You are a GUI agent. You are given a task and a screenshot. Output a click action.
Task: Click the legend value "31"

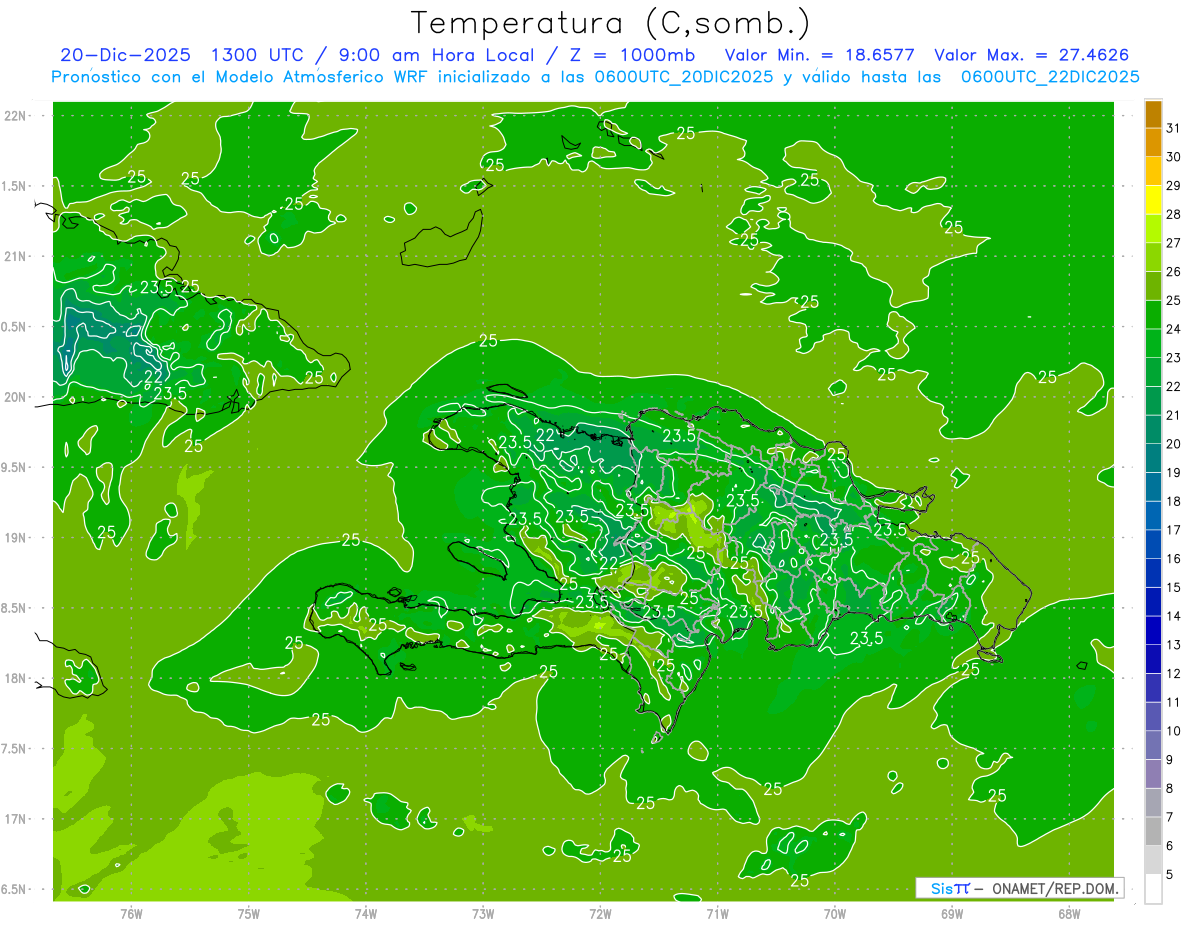click(1174, 128)
